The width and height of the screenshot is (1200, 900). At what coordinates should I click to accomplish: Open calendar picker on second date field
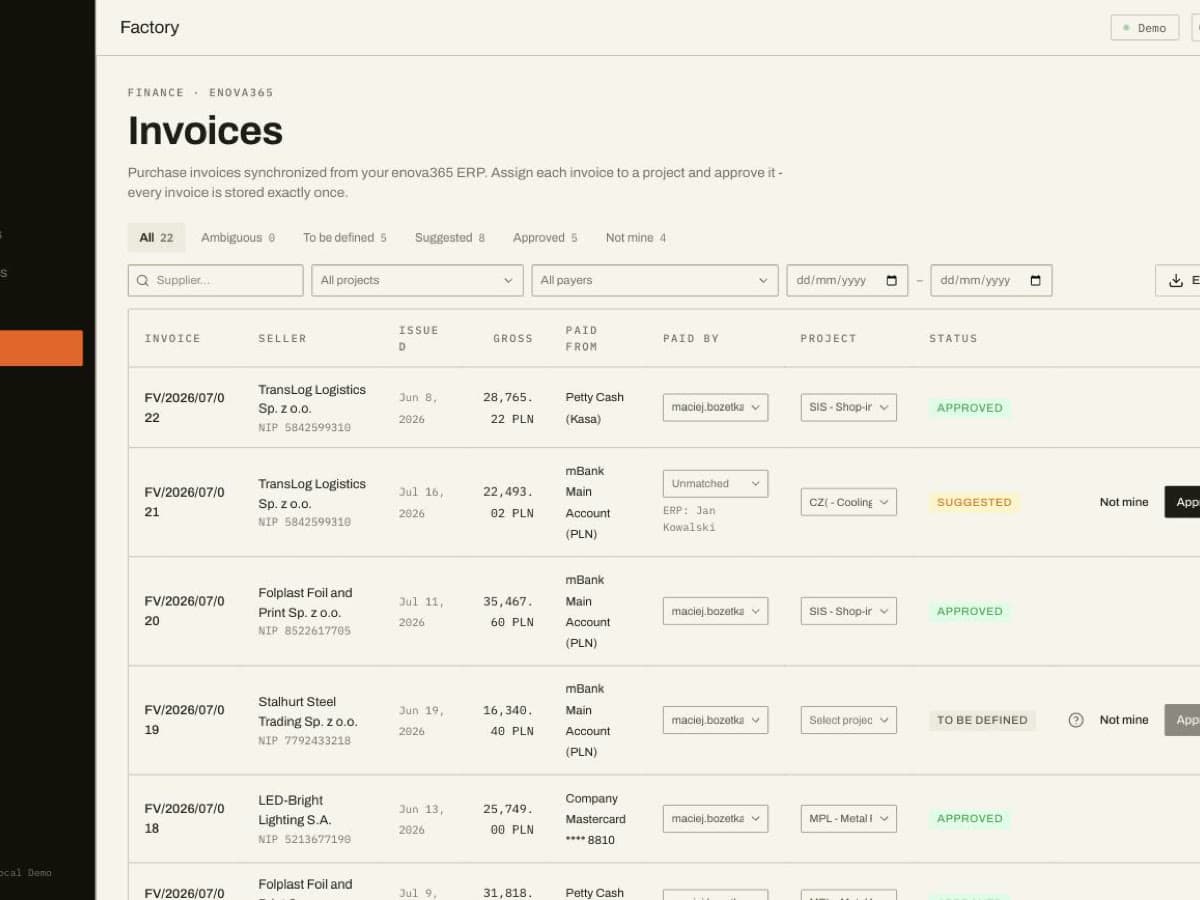pyautogui.click(x=1035, y=281)
